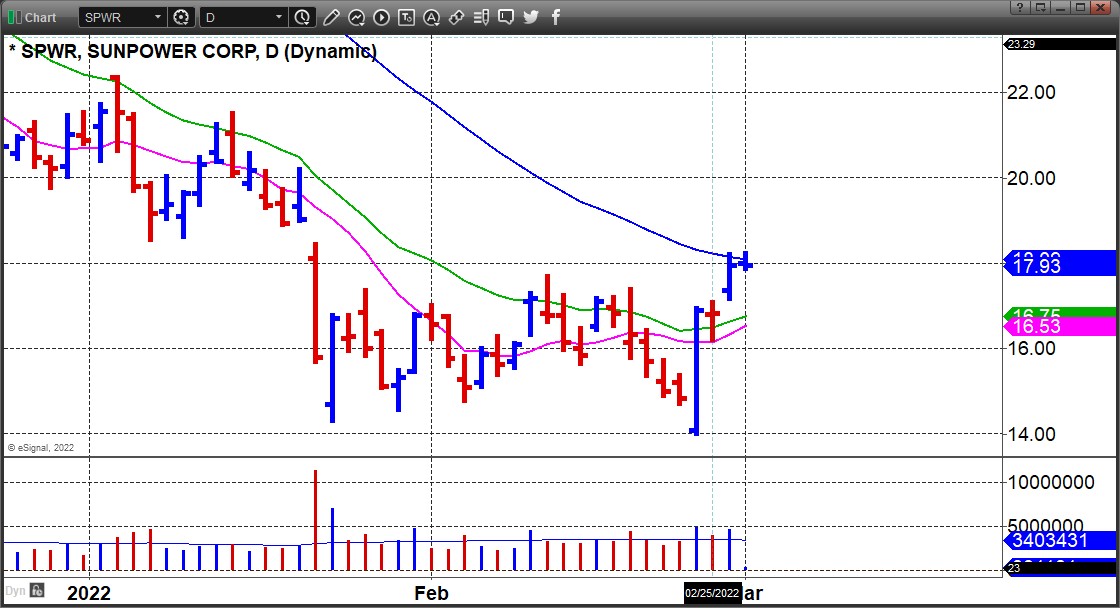The image size is (1120, 608).
Task: Maximize the Chart window
Action: (1081, 7)
